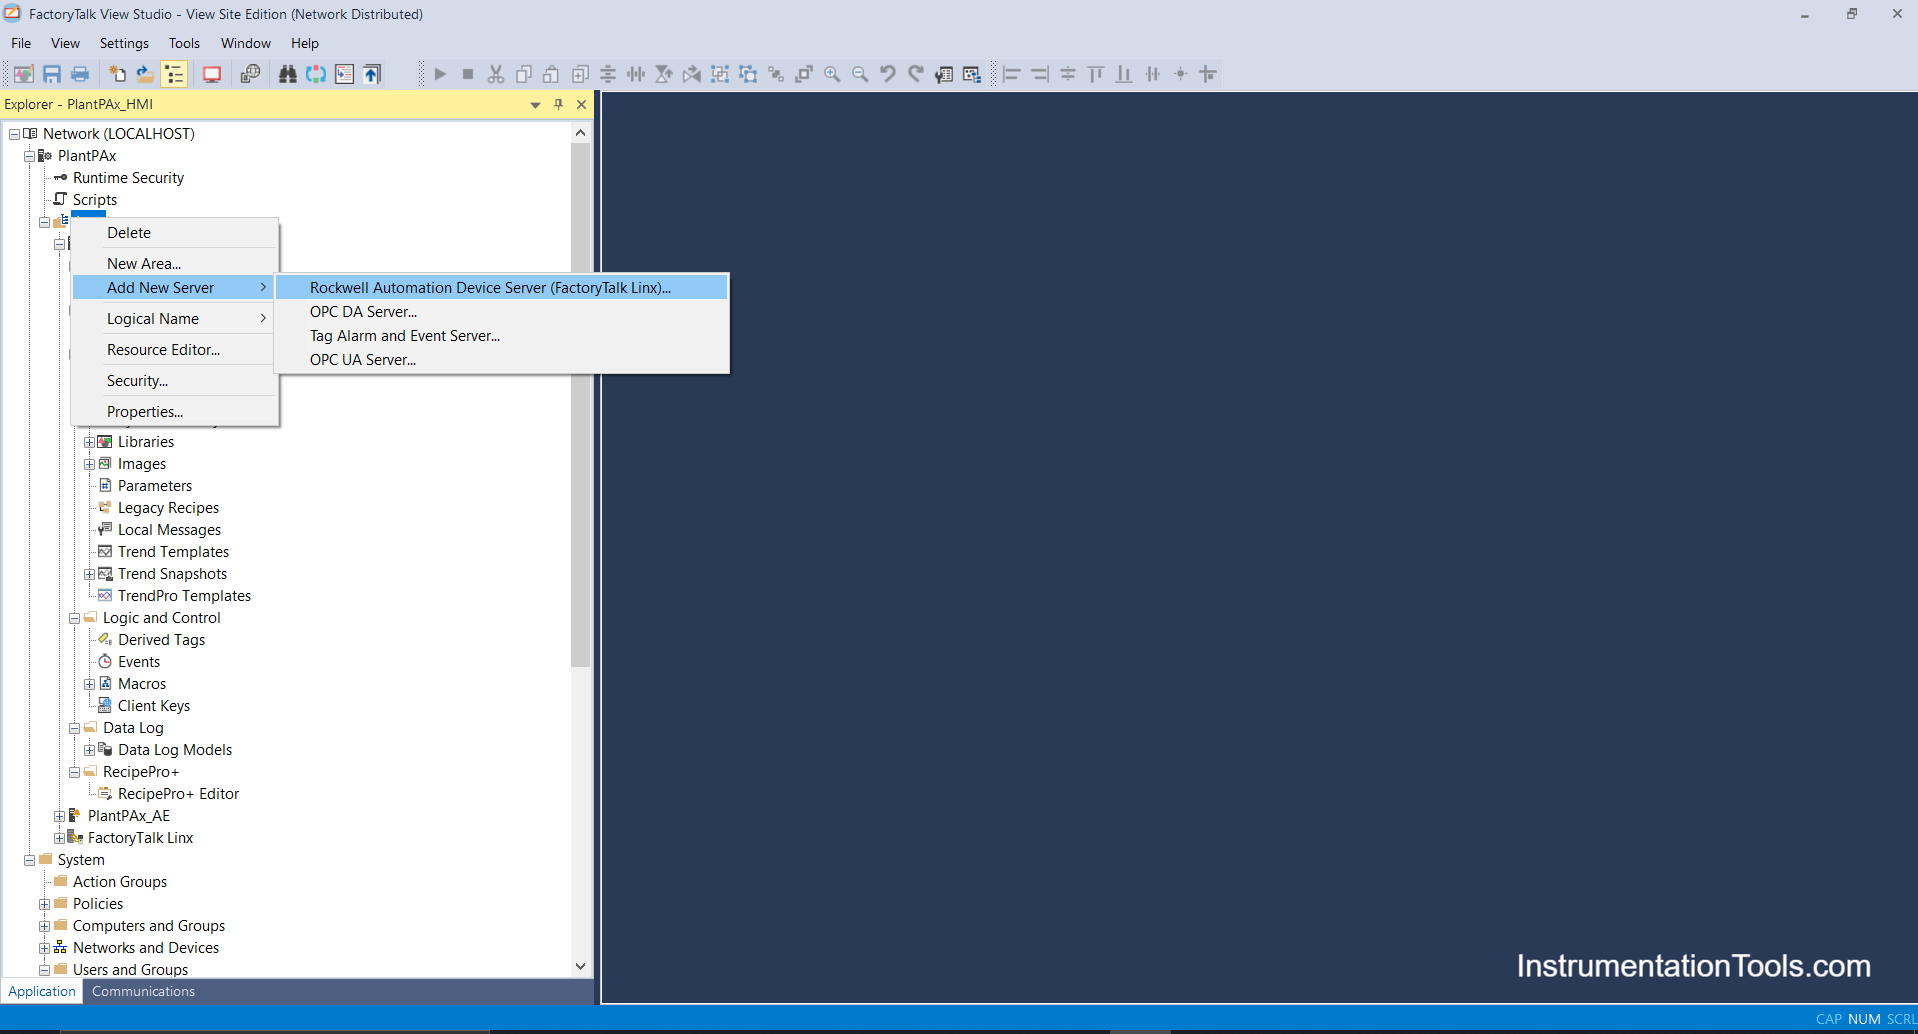Click the New file toolbar icon
The height and width of the screenshot is (1034, 1918).
tap(117, 74)
